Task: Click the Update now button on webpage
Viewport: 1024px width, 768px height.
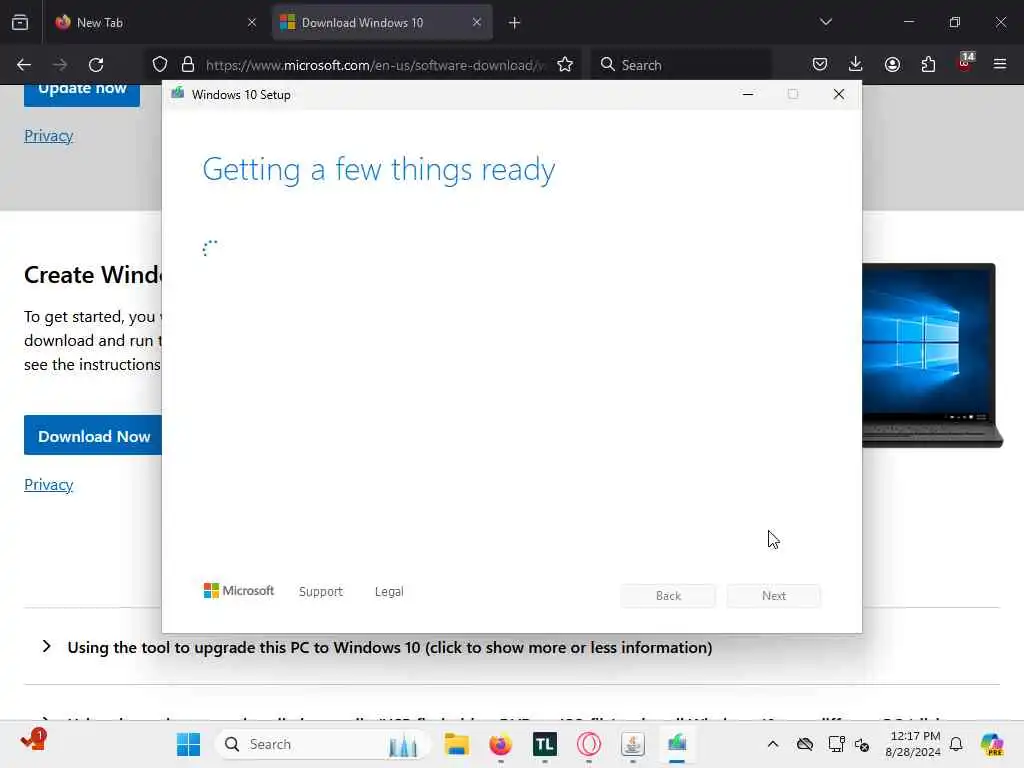Action: click(x=82, y=93)
